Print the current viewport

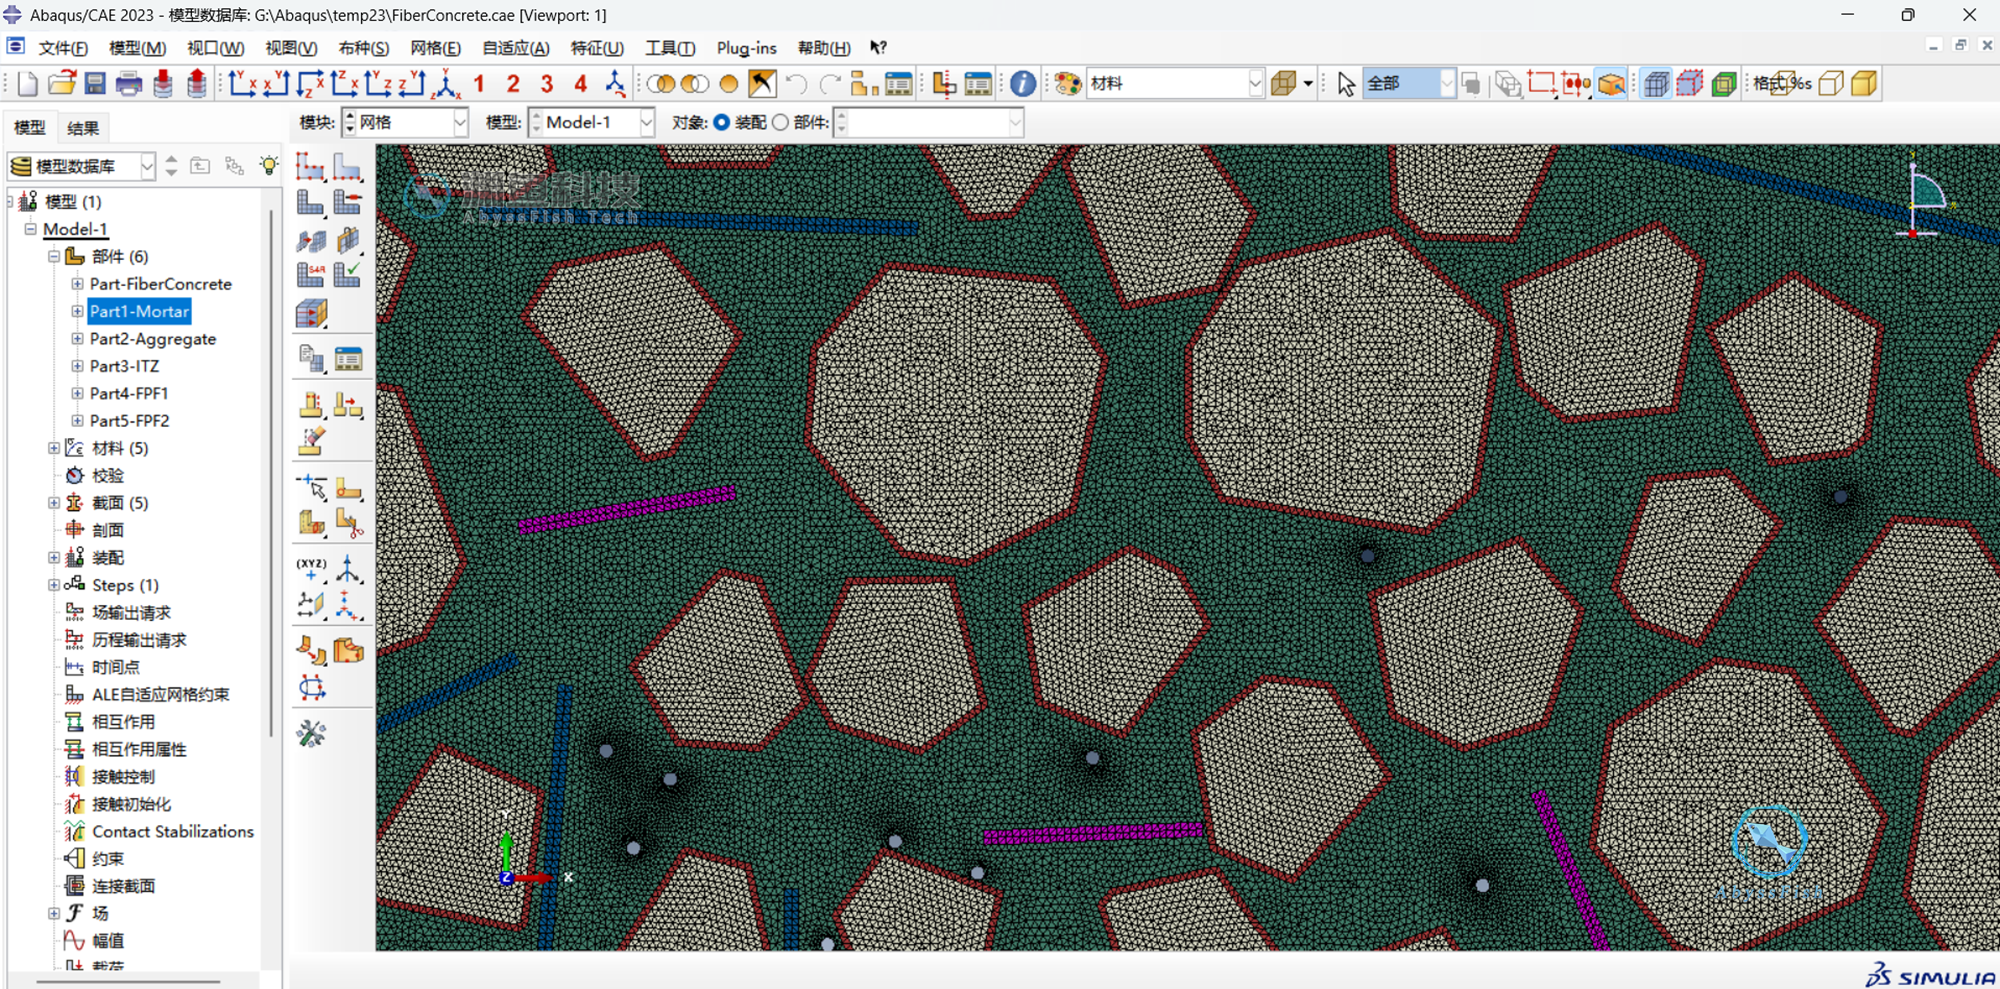coord(129,84)
